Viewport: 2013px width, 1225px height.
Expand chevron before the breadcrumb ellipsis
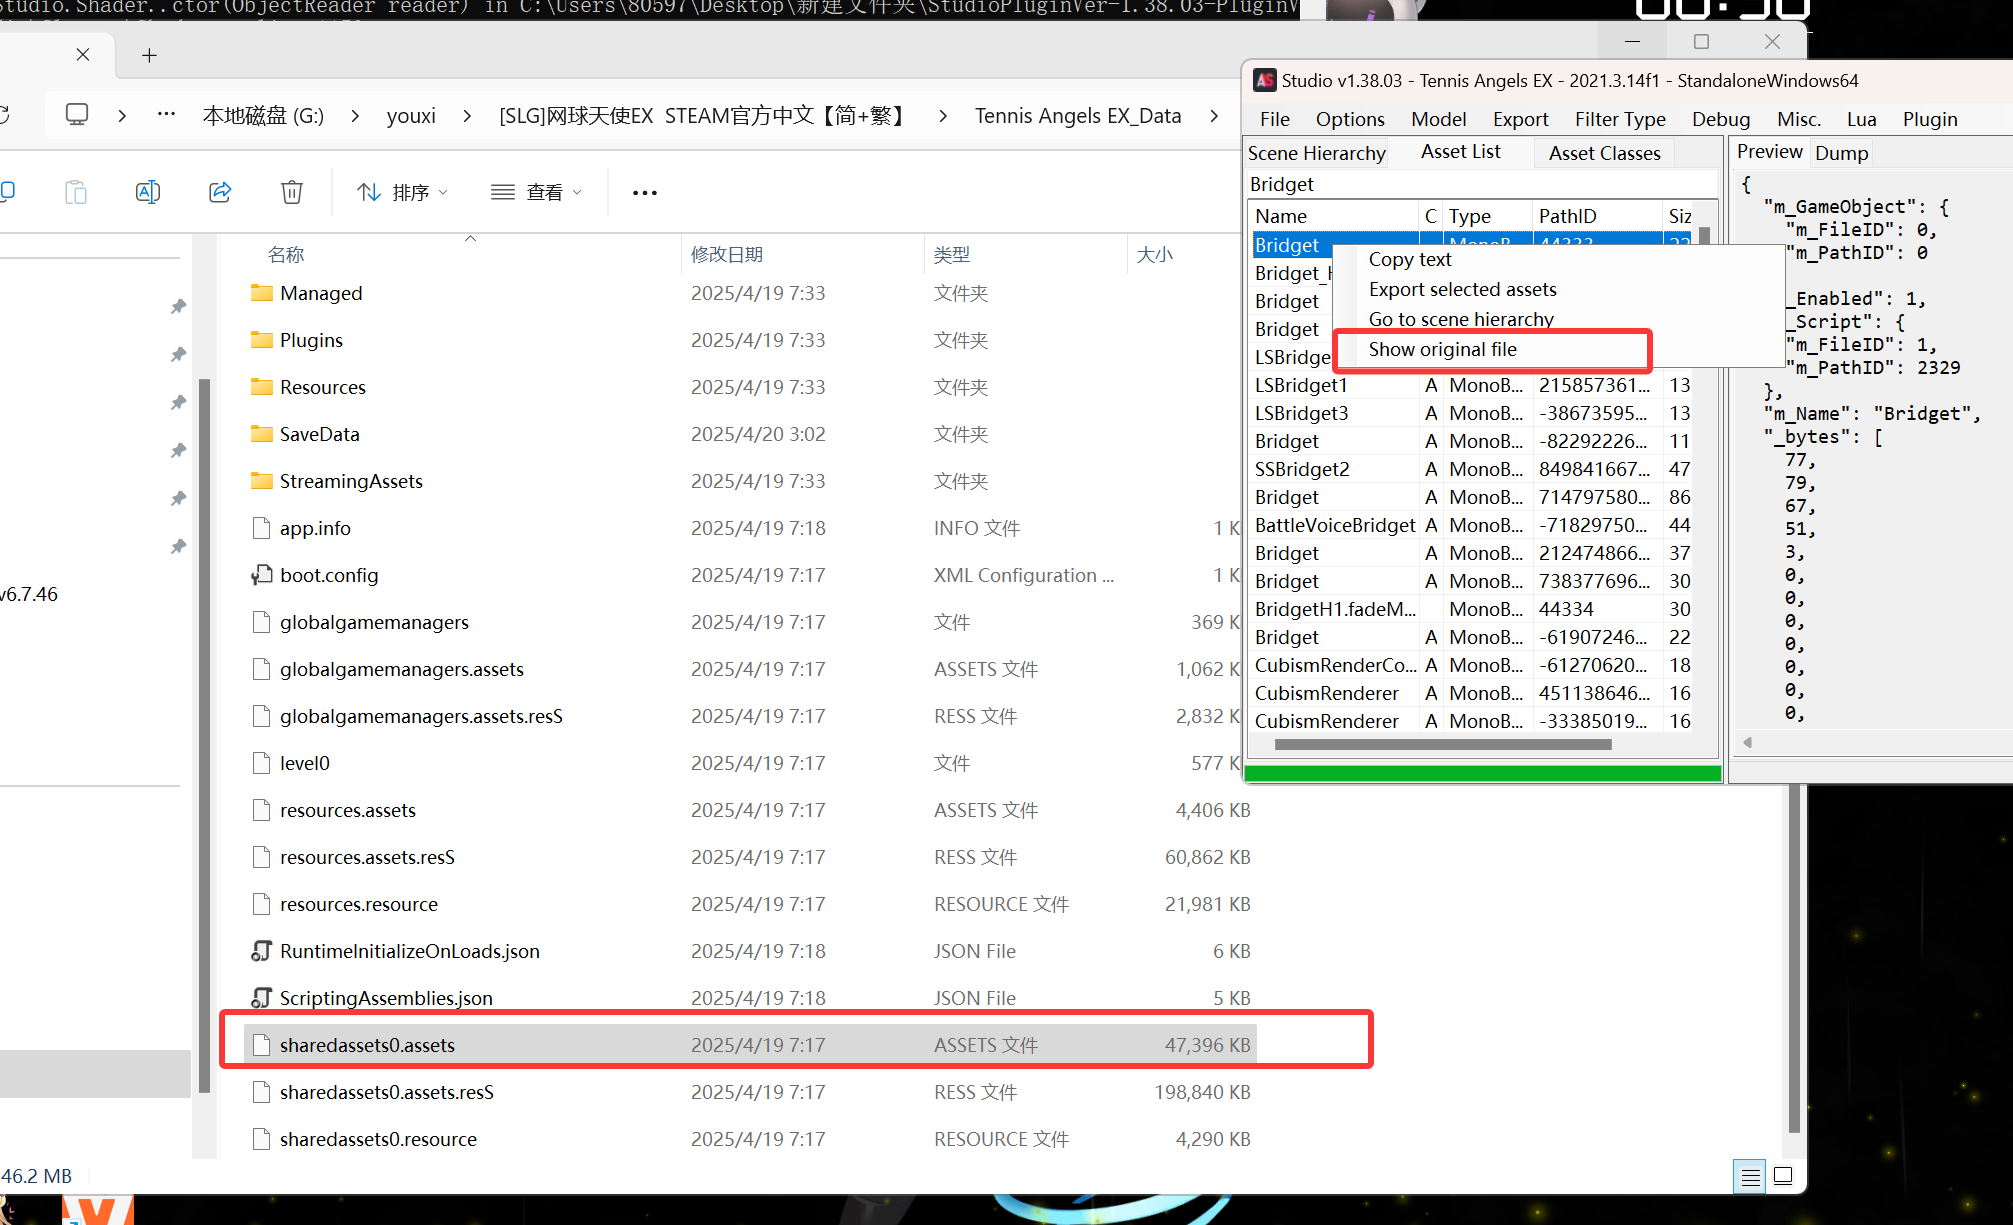122,116
